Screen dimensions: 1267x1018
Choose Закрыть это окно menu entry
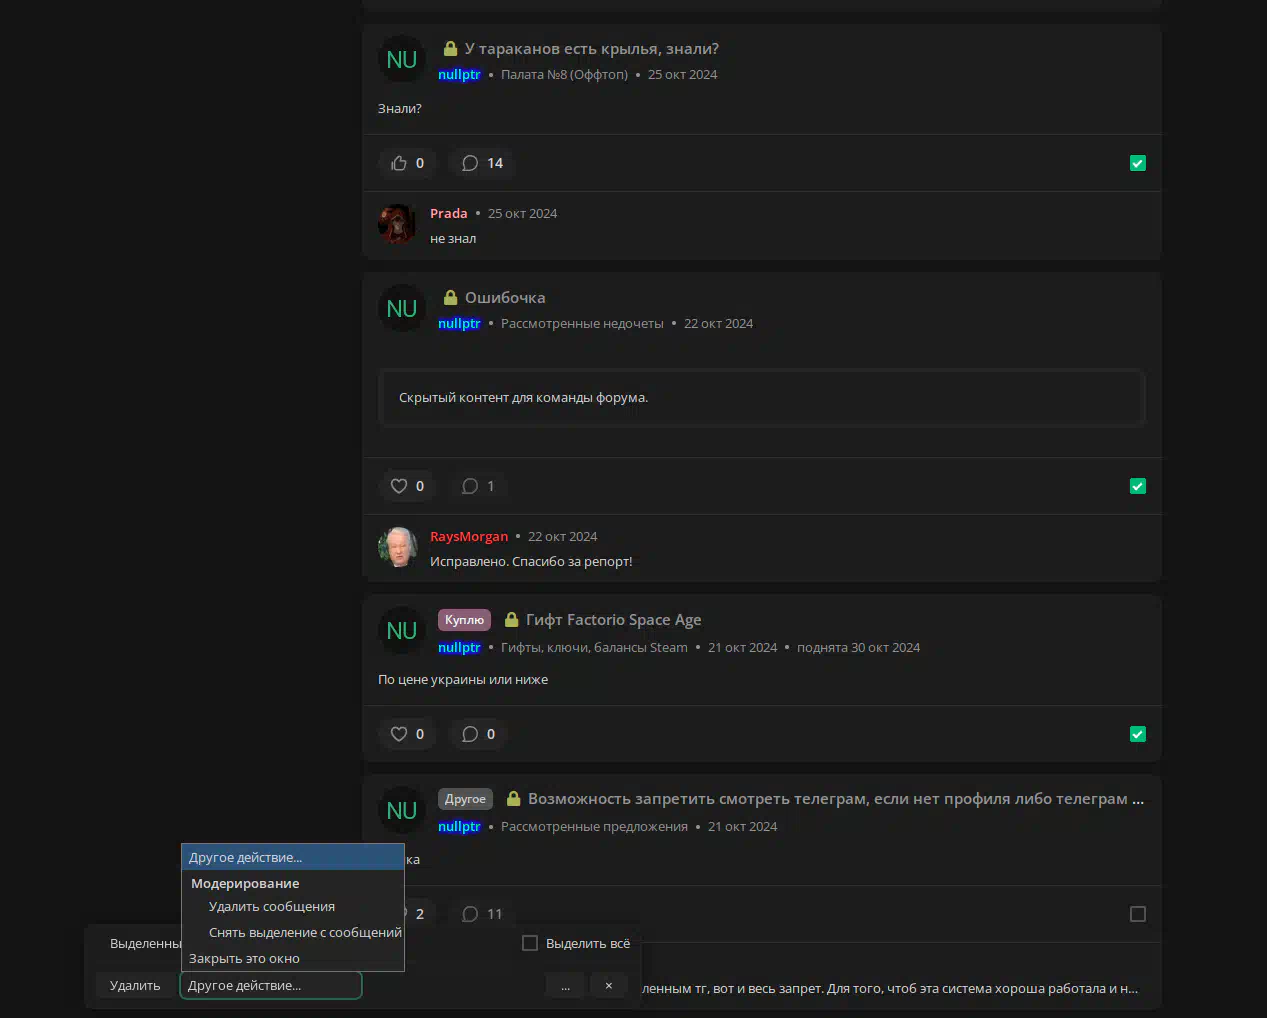pos(244,958)
